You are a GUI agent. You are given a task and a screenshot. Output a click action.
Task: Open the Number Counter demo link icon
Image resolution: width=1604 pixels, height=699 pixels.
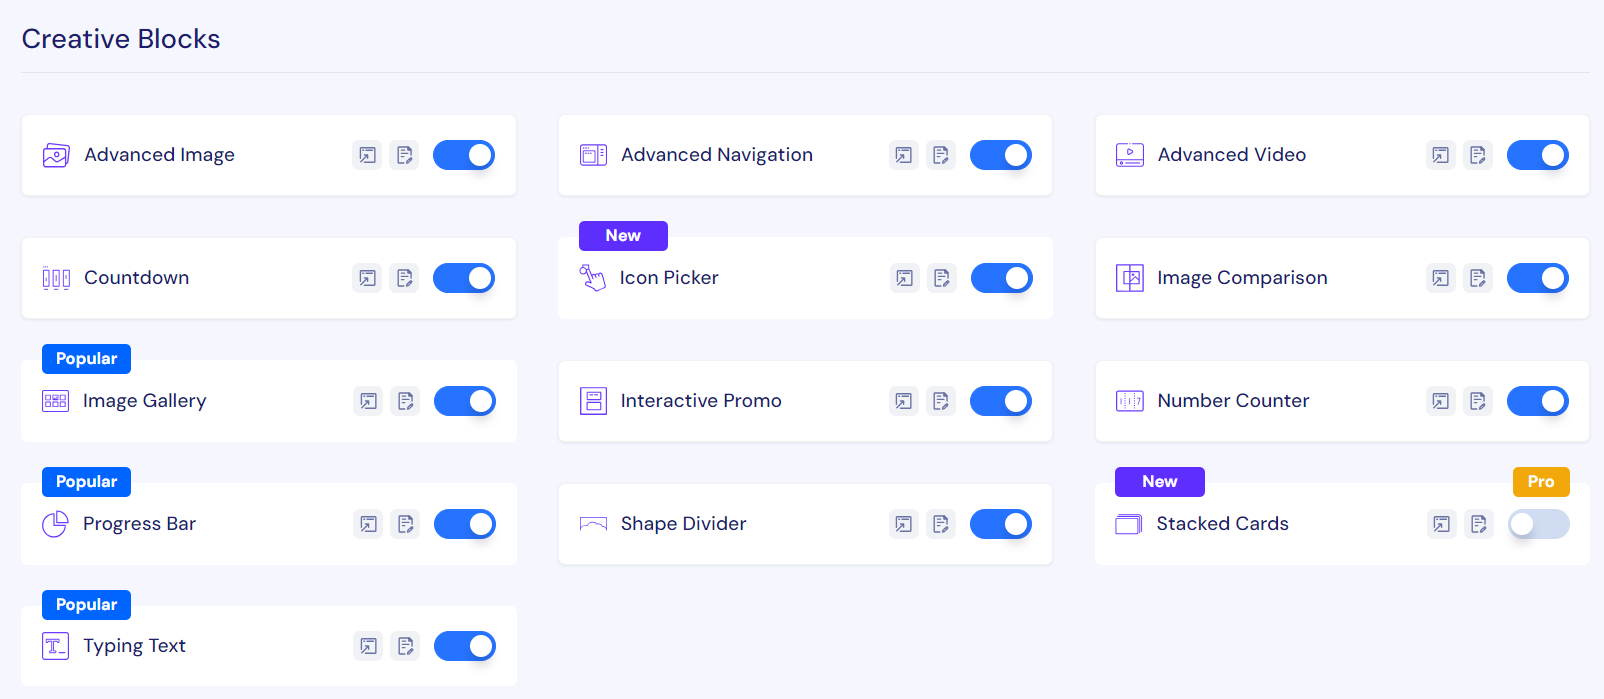tap(1441, 401)
